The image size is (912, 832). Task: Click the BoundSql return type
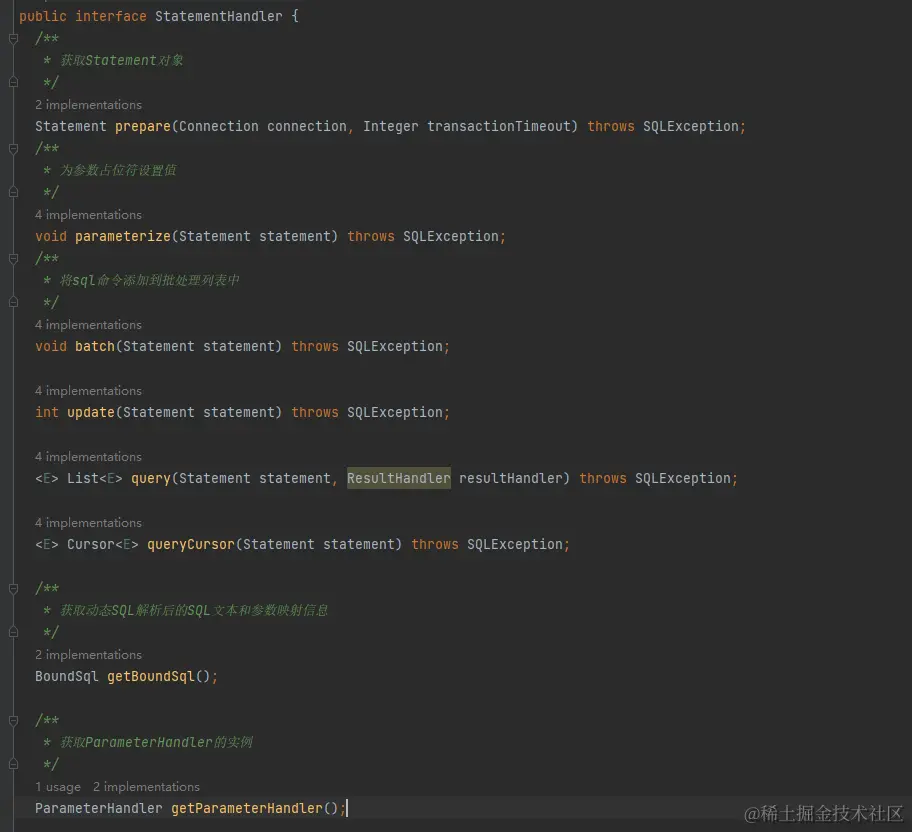tap(67, 677)
